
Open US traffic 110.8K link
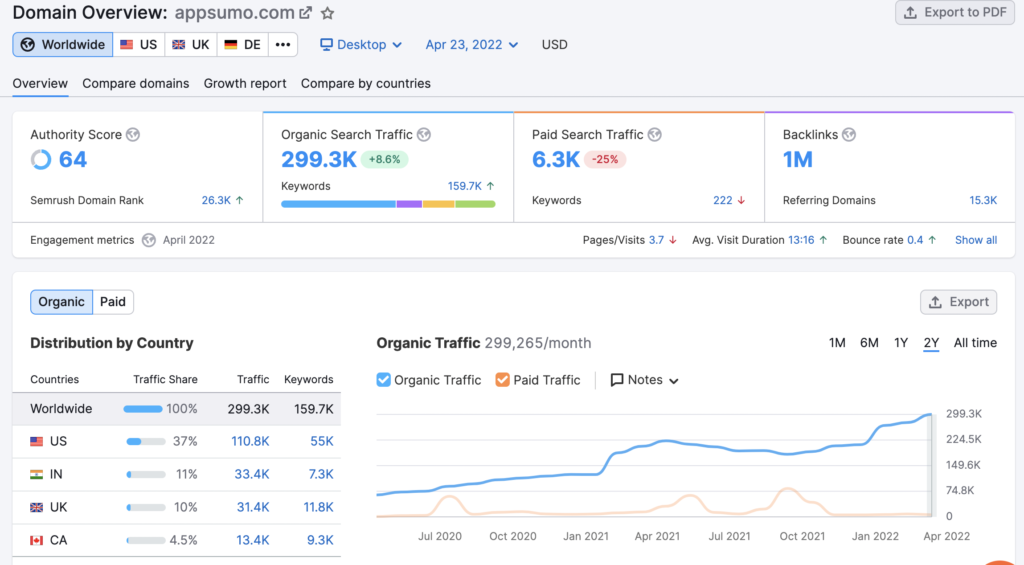coord(250,442)
